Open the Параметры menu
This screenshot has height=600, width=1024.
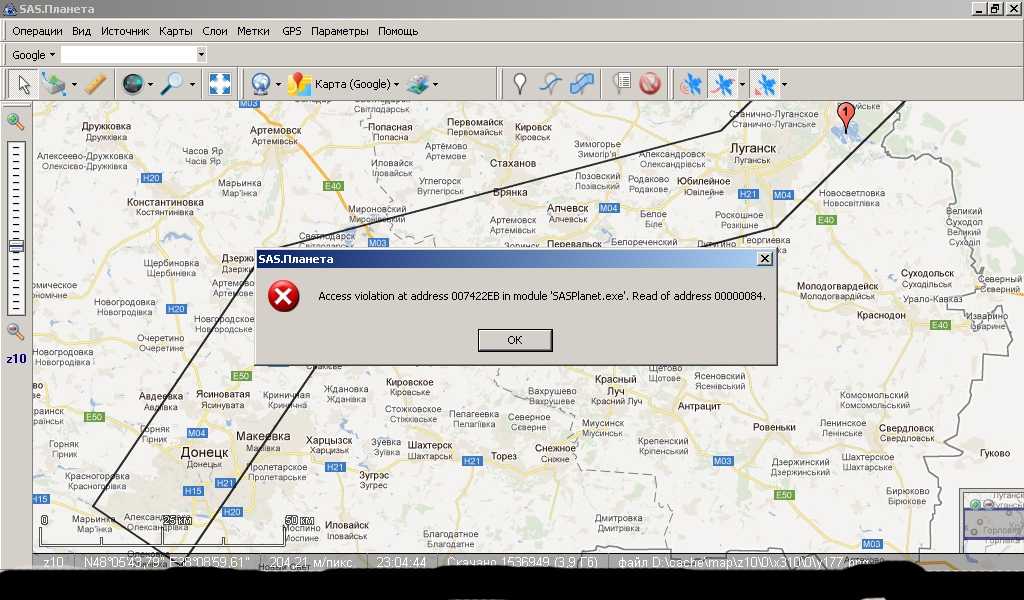339,31
